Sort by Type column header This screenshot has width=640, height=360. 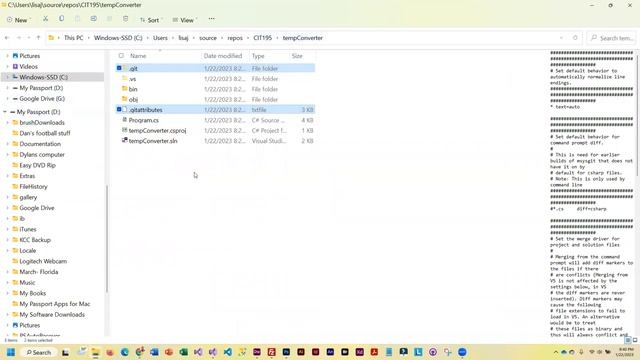point(258,56)
